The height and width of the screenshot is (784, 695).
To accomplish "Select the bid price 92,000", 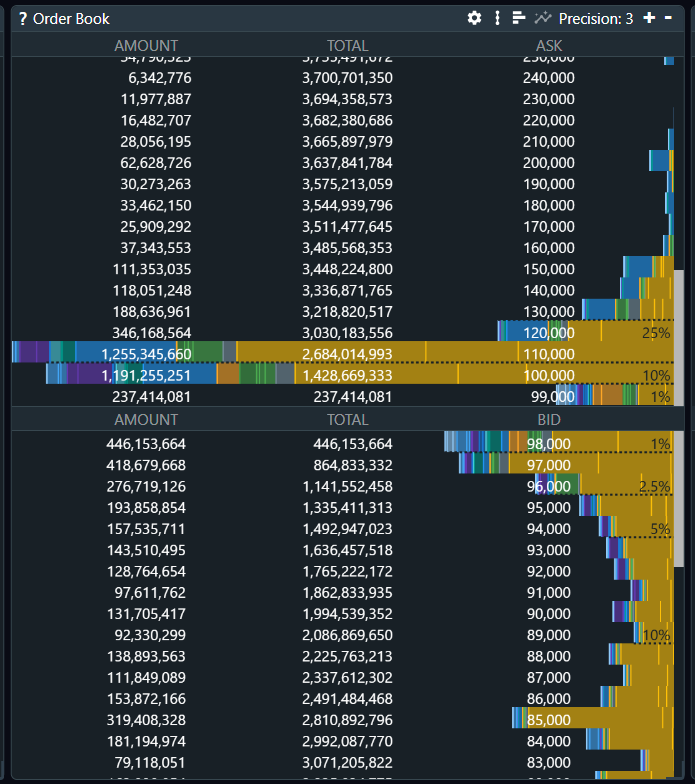I will 548,572.
